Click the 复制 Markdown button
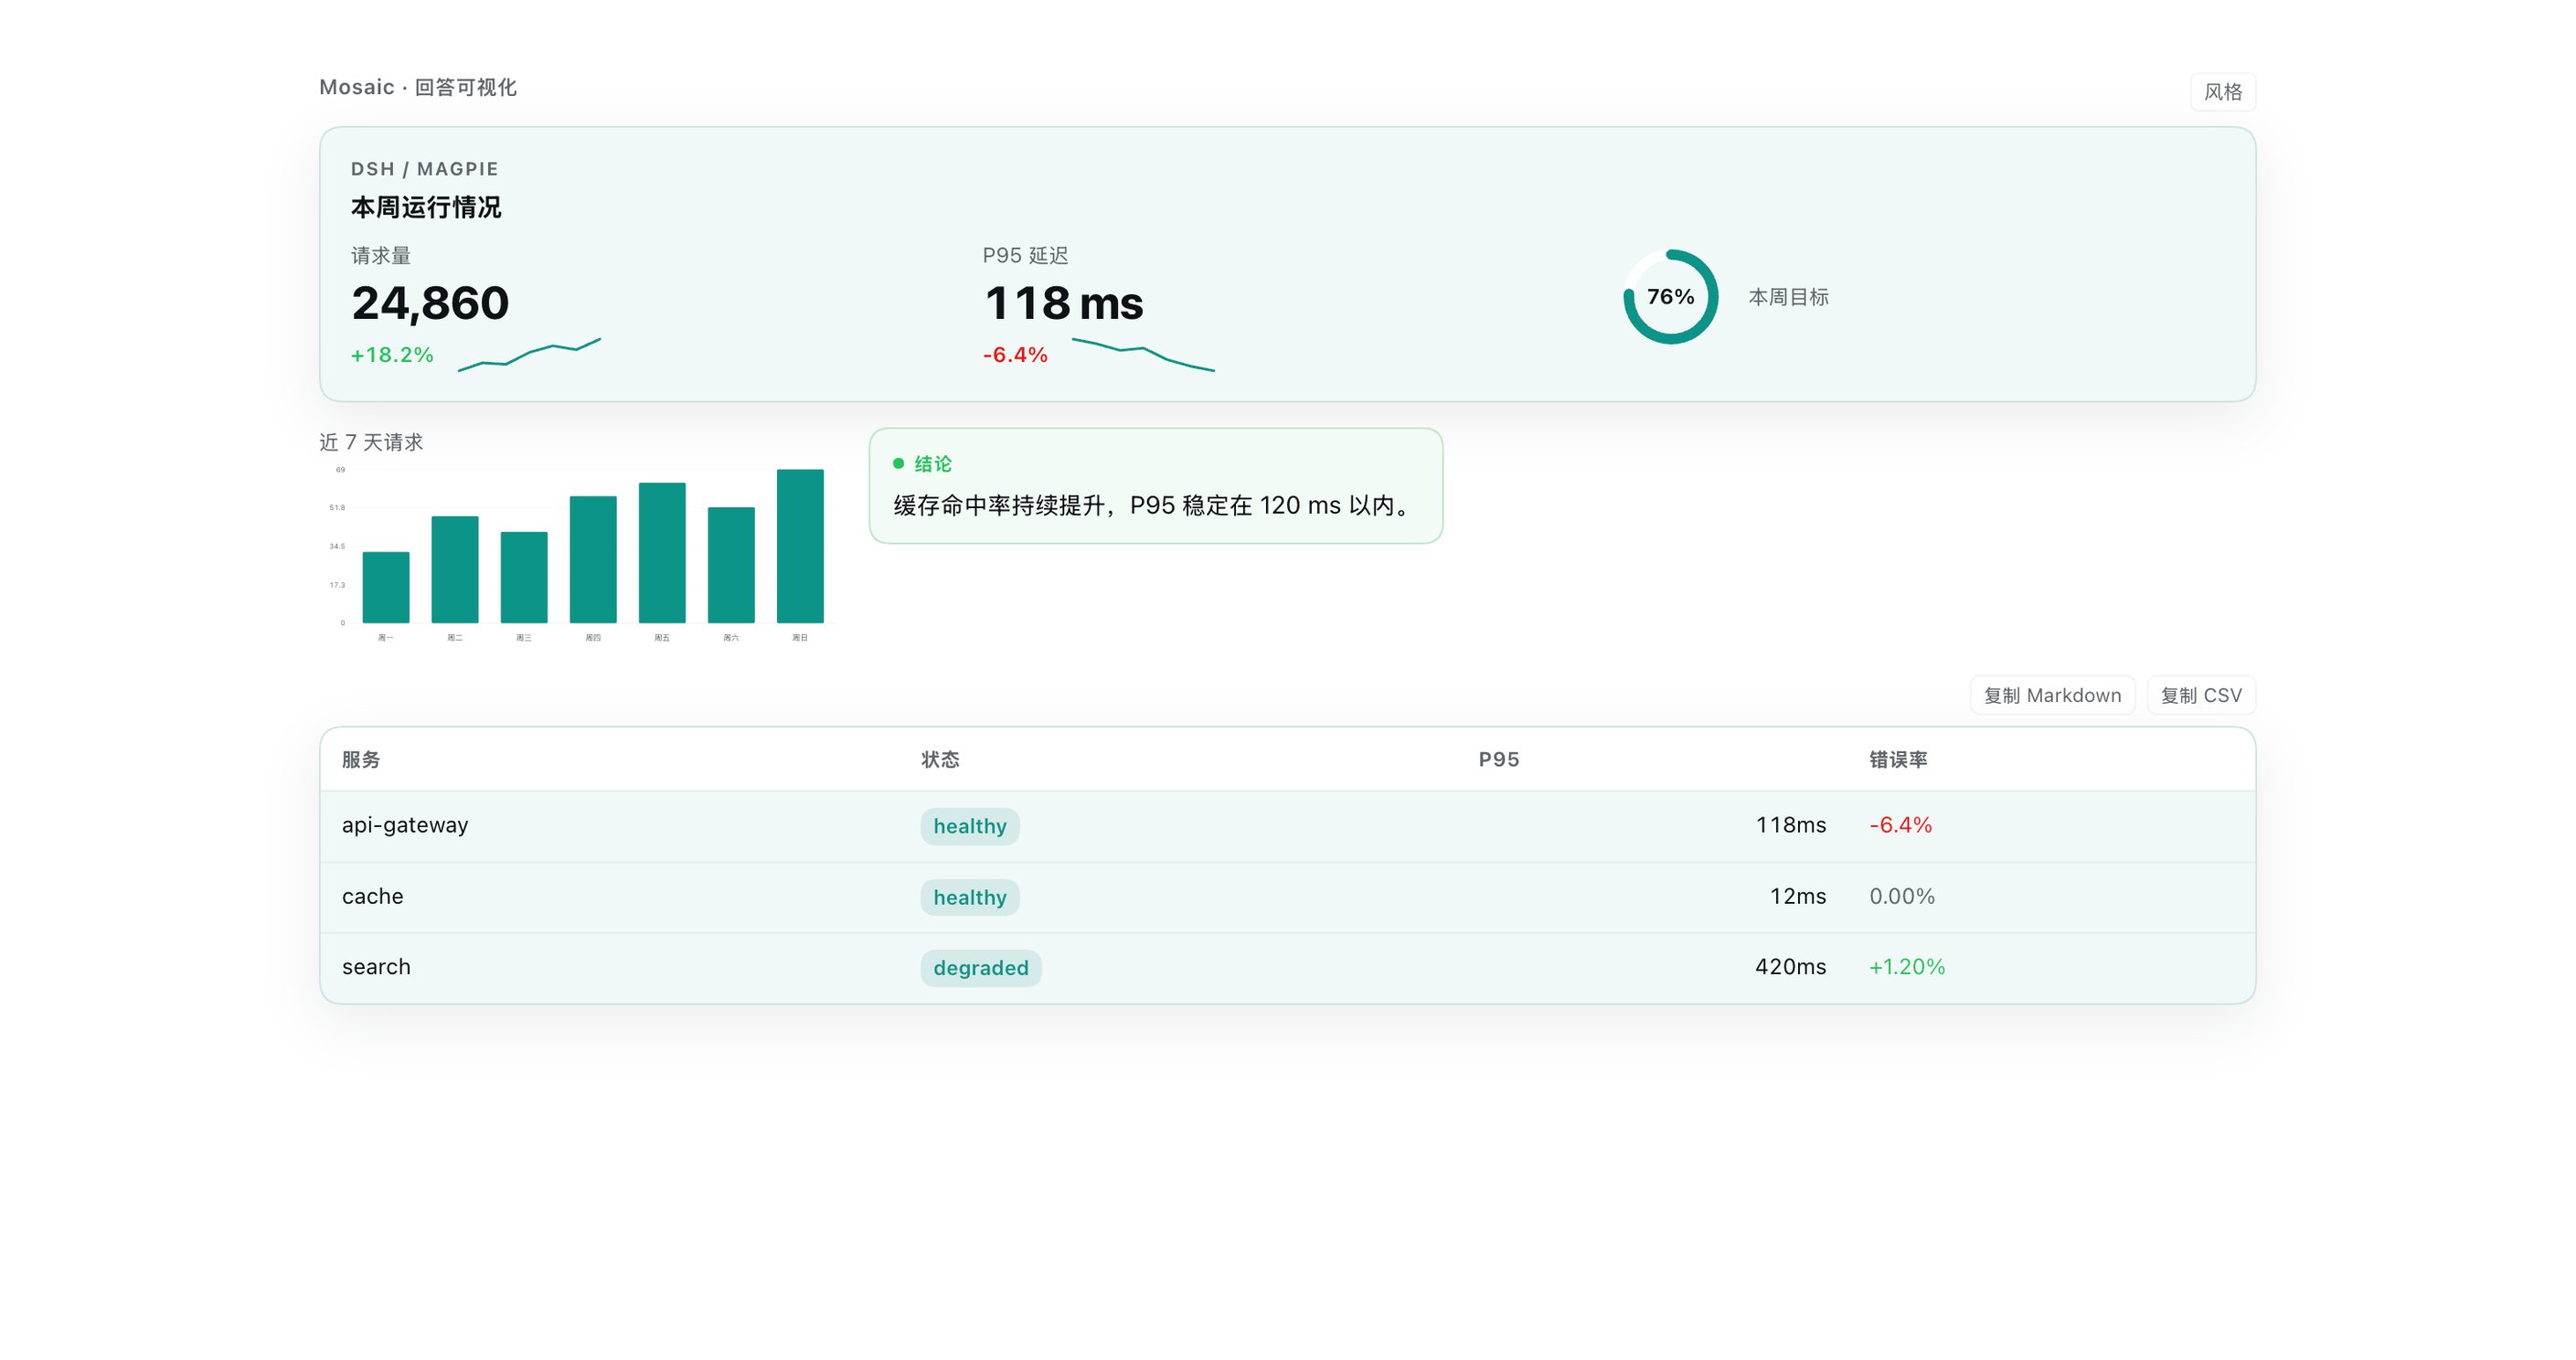This screenshot has height=1360, width=2576. click(x=2052, y=695)
